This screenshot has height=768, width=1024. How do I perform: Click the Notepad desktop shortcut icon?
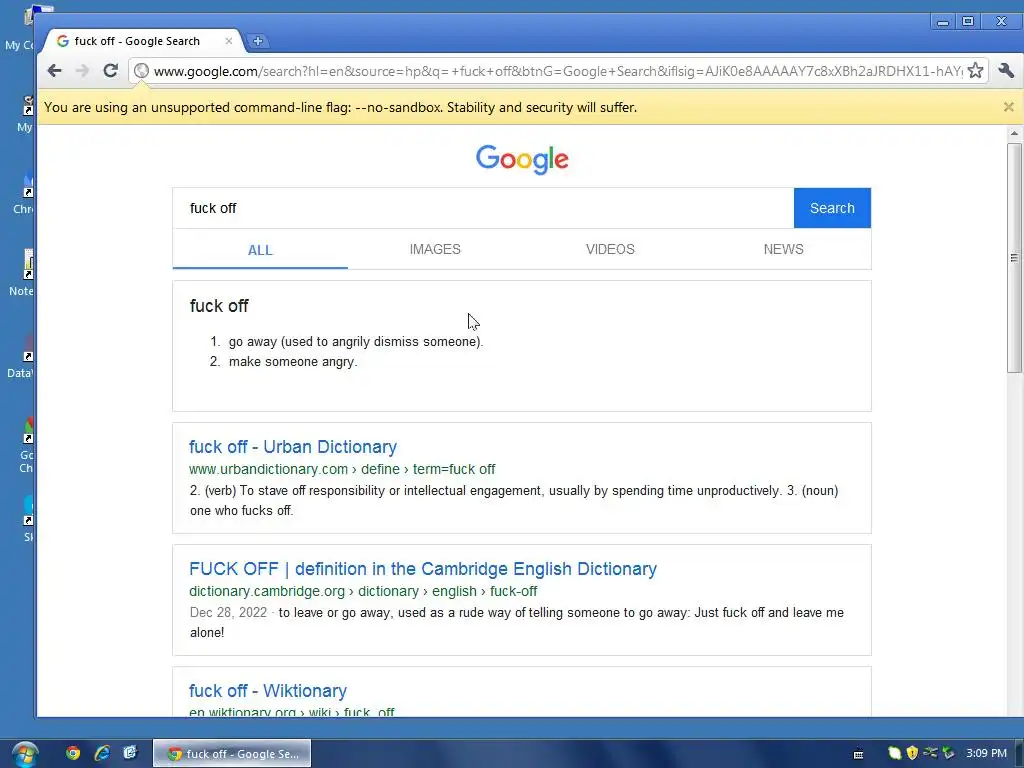click(x=28, y=264)
